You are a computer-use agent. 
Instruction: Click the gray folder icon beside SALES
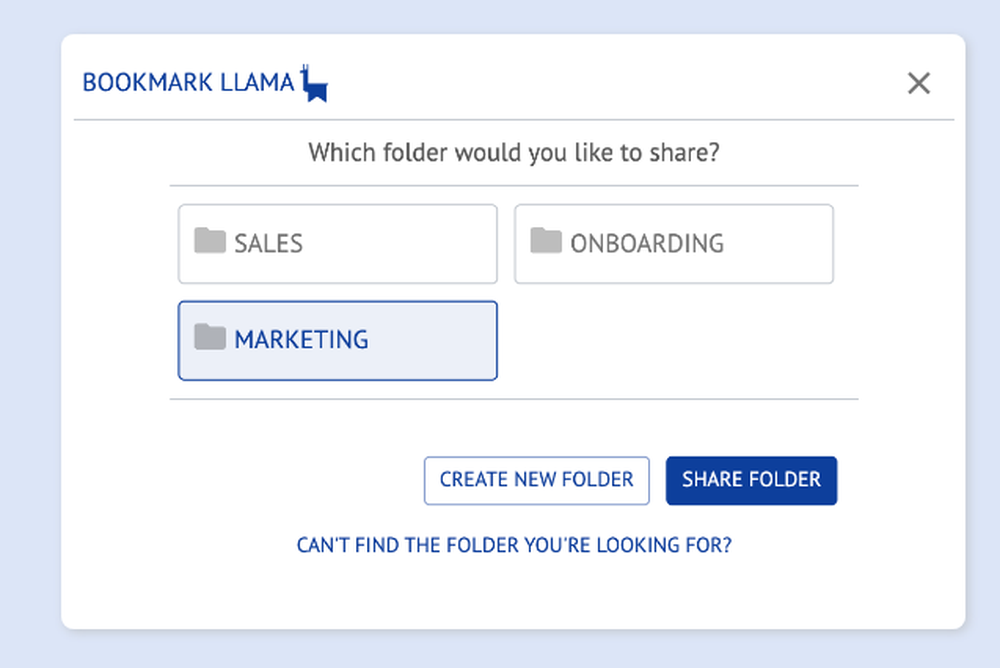click(x=210, y=241)
